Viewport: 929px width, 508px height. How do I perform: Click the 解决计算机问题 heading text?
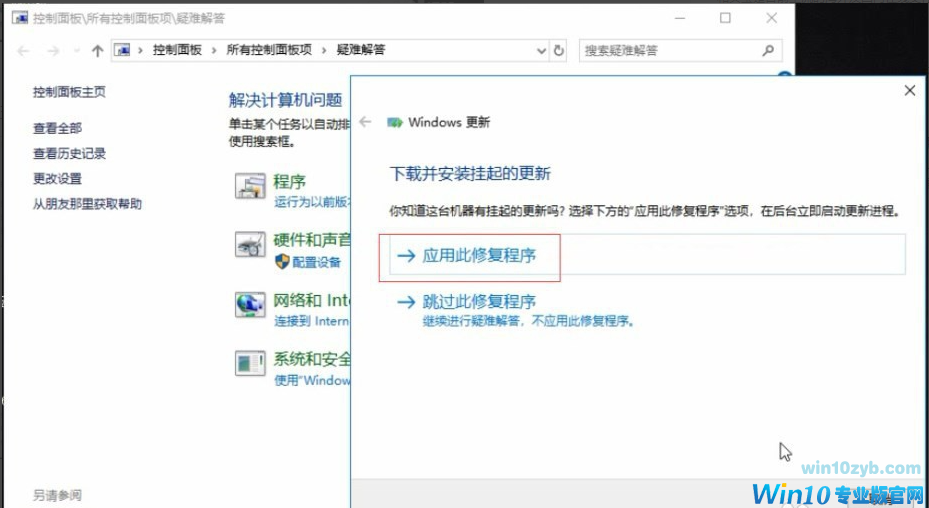coord(286,100)
